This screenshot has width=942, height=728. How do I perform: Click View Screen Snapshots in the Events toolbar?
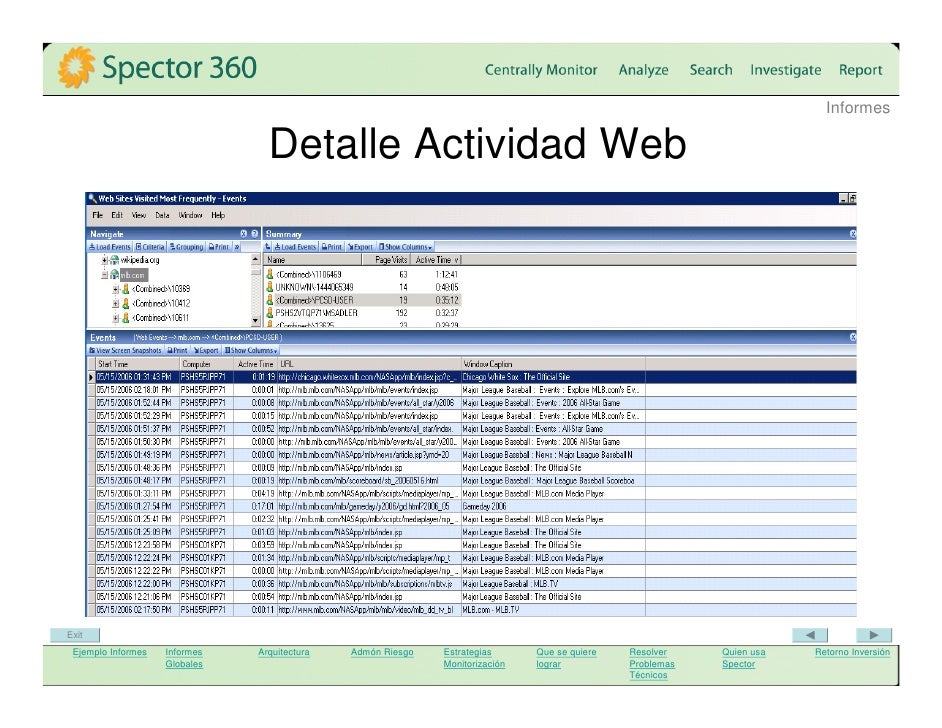pyautogui.click(x=125, y=350)
